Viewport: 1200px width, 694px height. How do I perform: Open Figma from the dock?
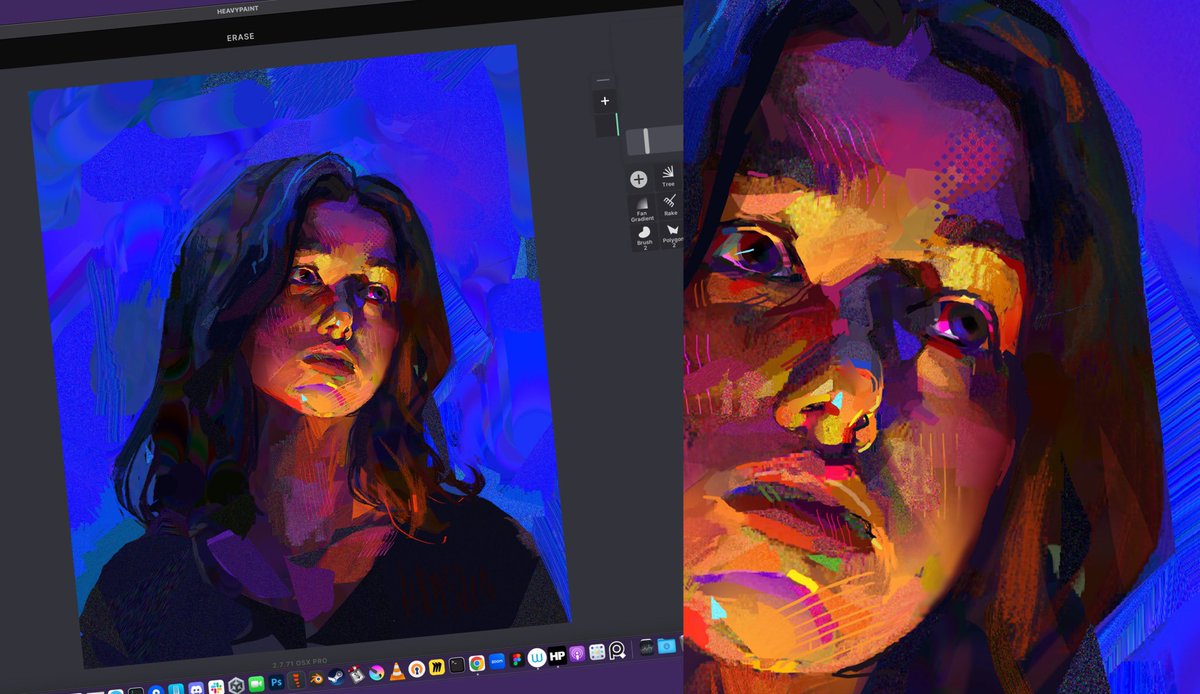click(516, 661)
